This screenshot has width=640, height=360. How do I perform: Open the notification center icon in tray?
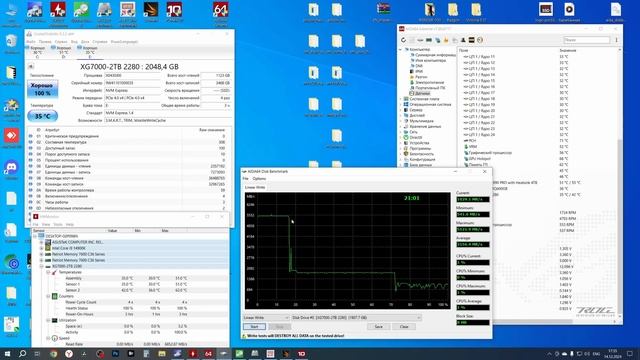click(630, 353)
